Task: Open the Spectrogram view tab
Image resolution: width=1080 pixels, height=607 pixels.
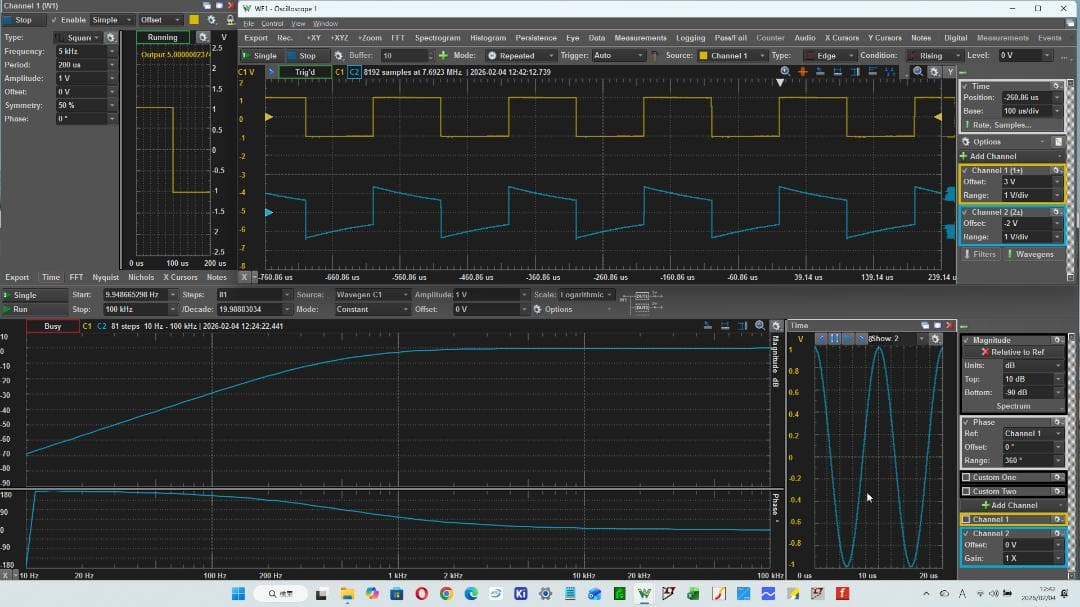Action: (x=437, y=38)
